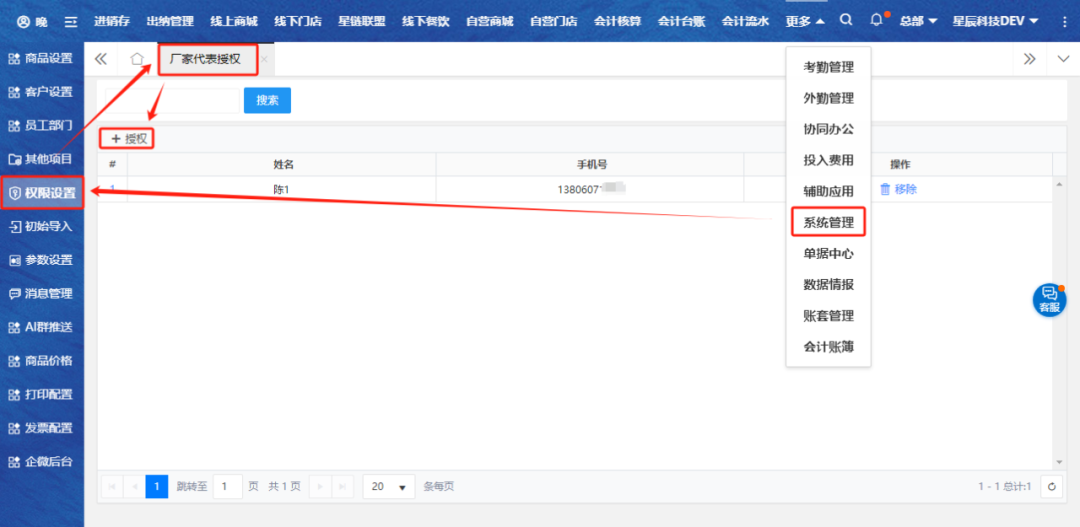The height and width of the screenshot is (527, 1080).
Task: Click the home icon tab
Action: tap(137, 59)
